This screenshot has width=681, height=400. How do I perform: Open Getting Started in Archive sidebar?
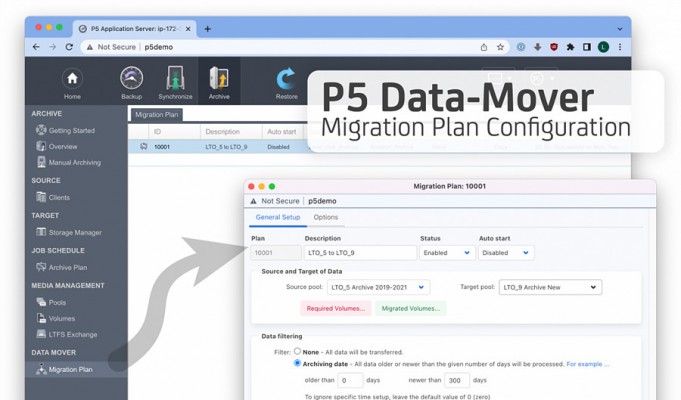point(66,130)
